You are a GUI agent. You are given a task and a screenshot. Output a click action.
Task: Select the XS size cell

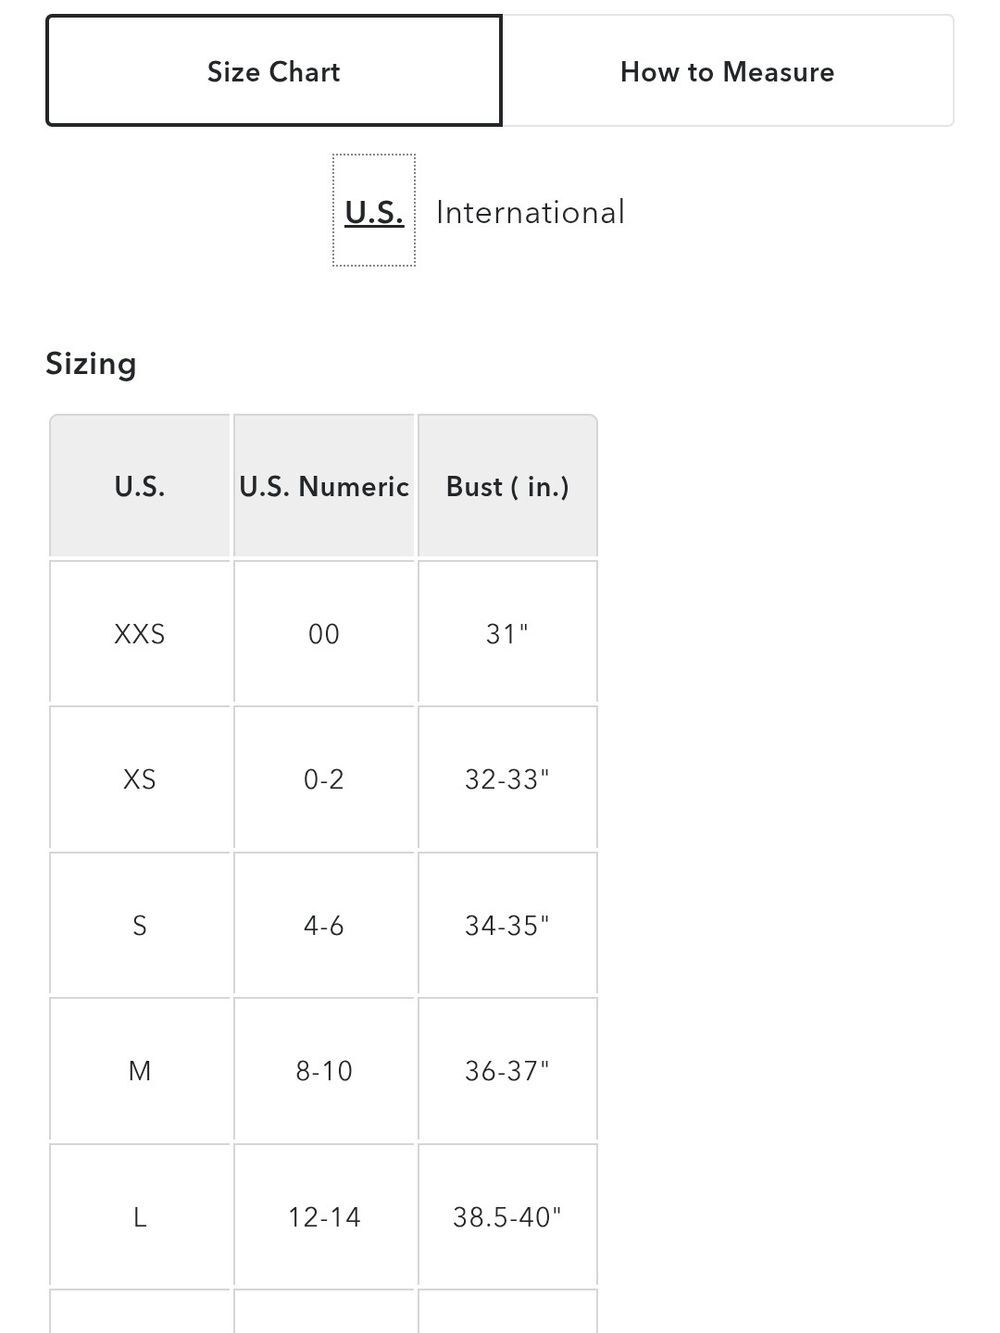coord(140,779)
